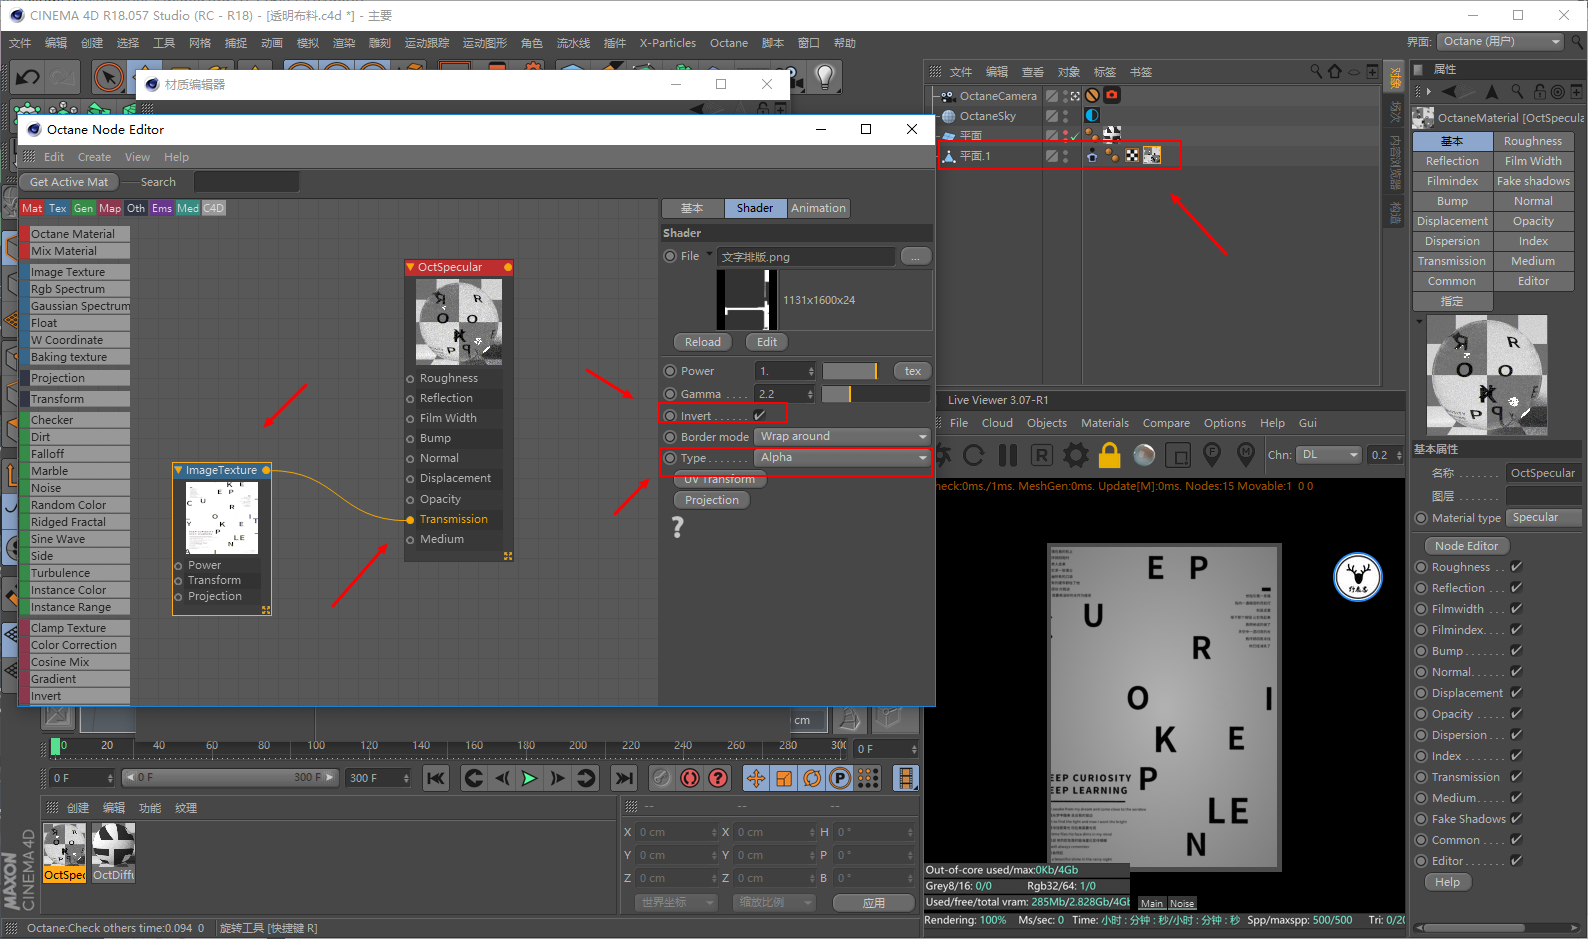Viewport: 1588px width, 939px height.
Task: Click the Live Viewer render lock icon
Action: [1109, 456]
